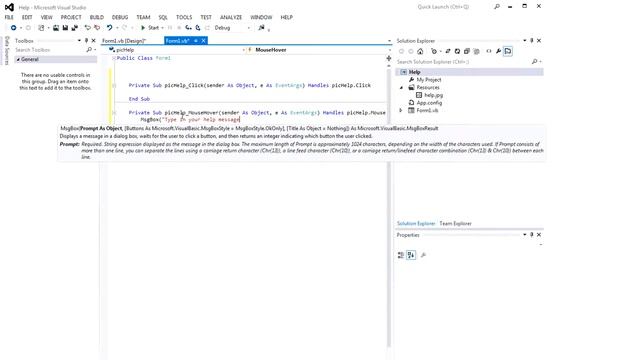Viewport: 640px width, 360px height.
Task: Collapse the picHelp_Click sub outline
Action: point(114,86)
